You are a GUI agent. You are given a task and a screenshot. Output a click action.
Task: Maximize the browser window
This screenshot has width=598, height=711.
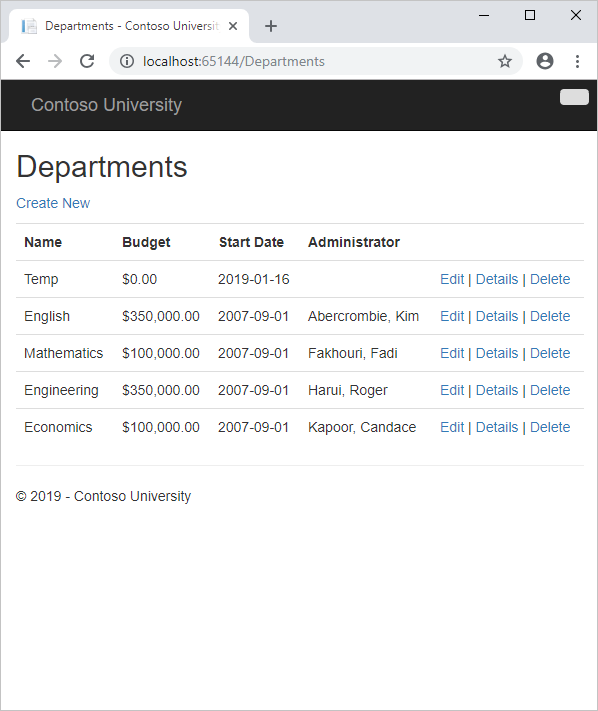pos(530,15)
